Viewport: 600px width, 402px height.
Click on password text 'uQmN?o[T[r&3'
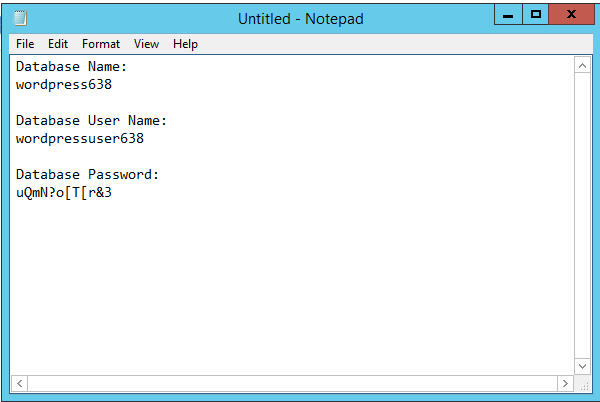(64, 192)
